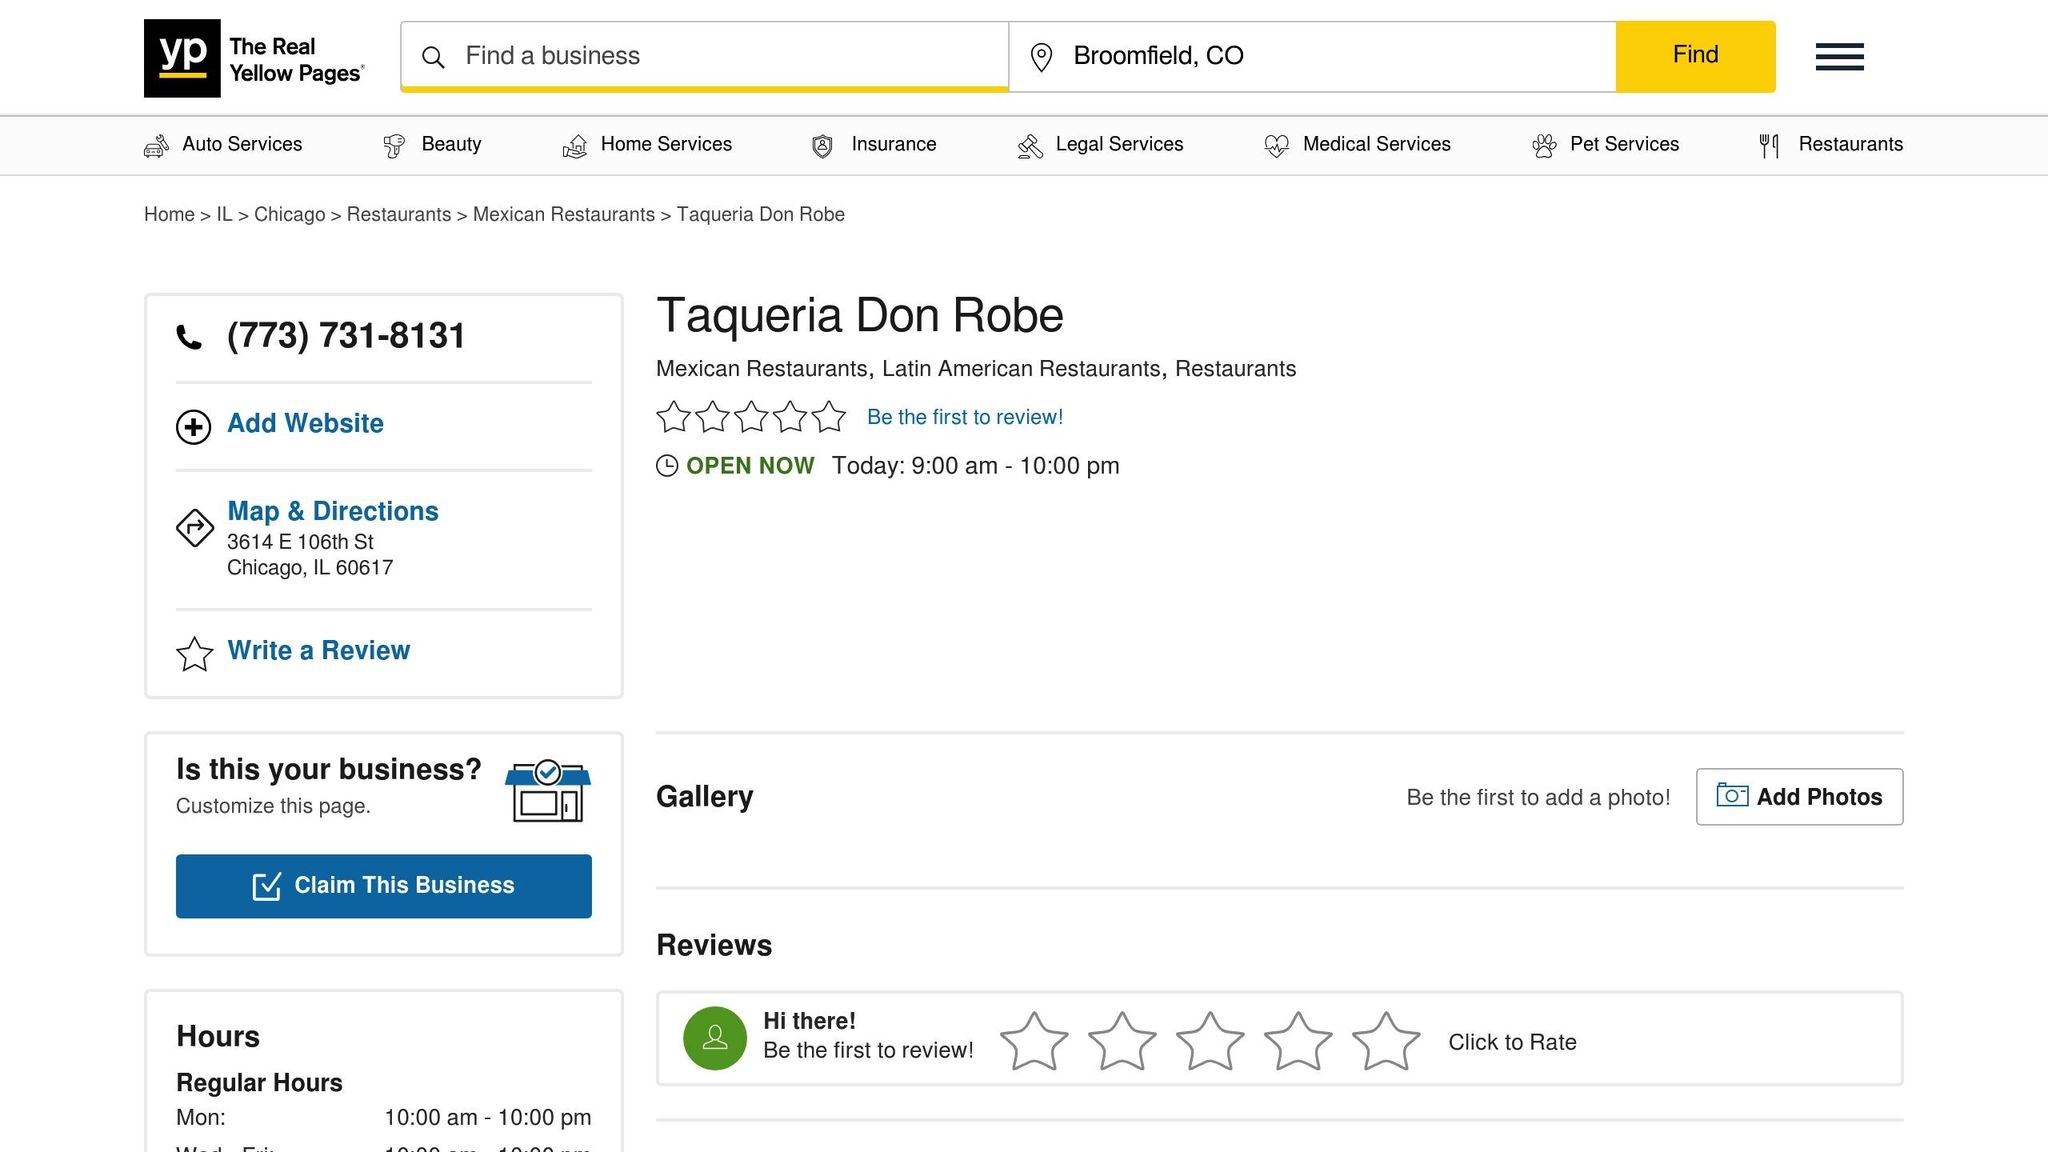Click the first star under the business title
Viewport: 2048px width, 1152px height.
[674, 416]
